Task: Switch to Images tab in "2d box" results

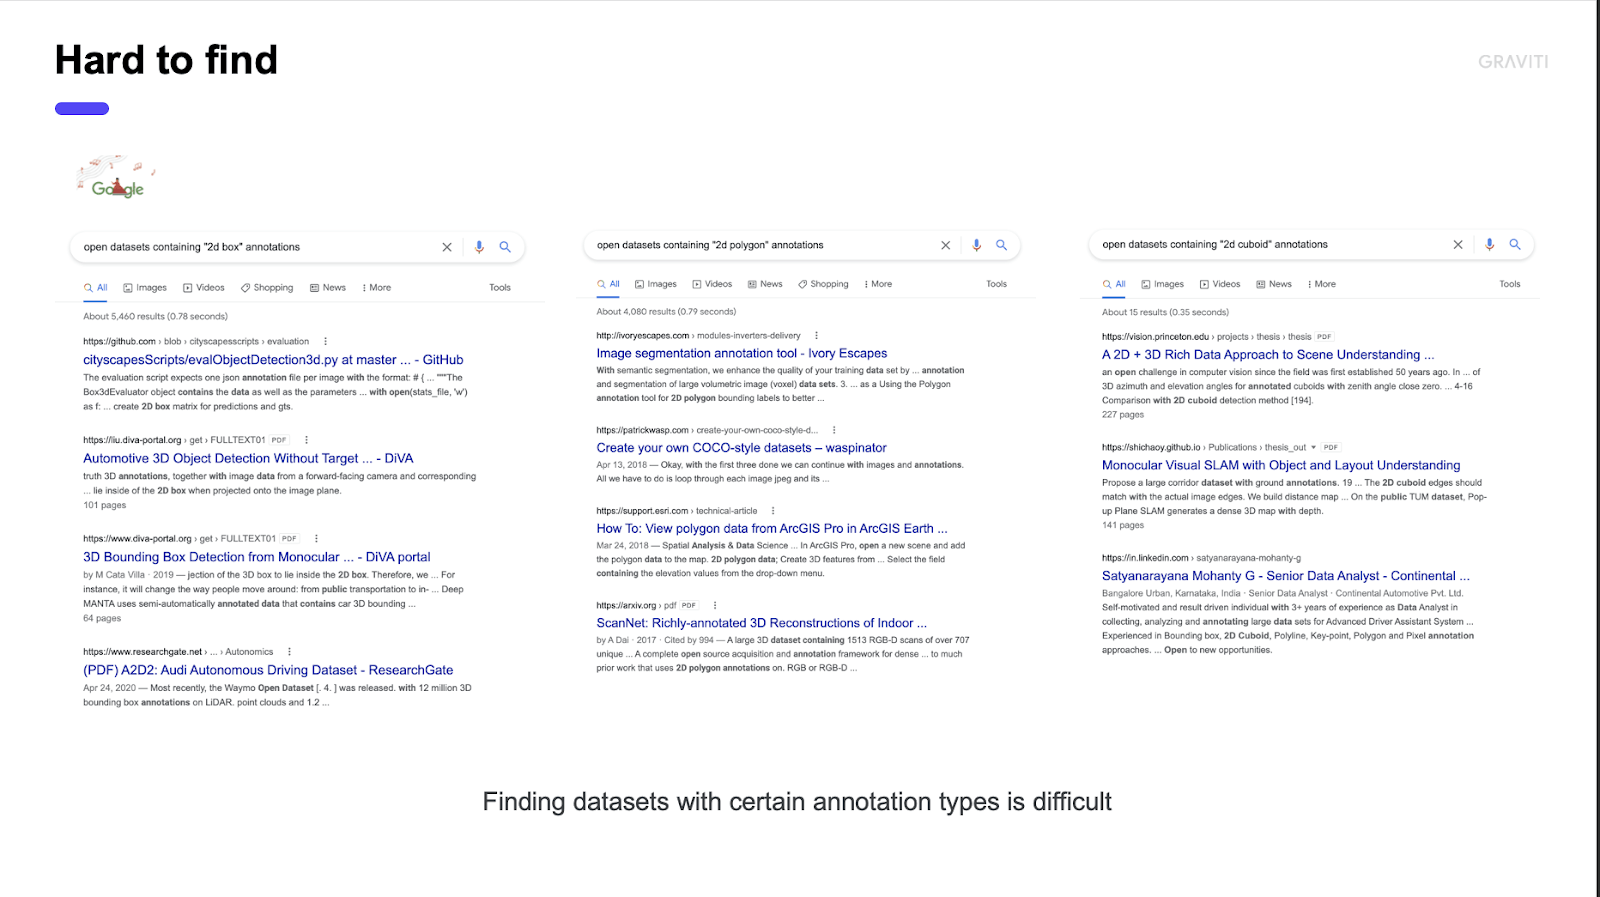Action: [145, 288]
